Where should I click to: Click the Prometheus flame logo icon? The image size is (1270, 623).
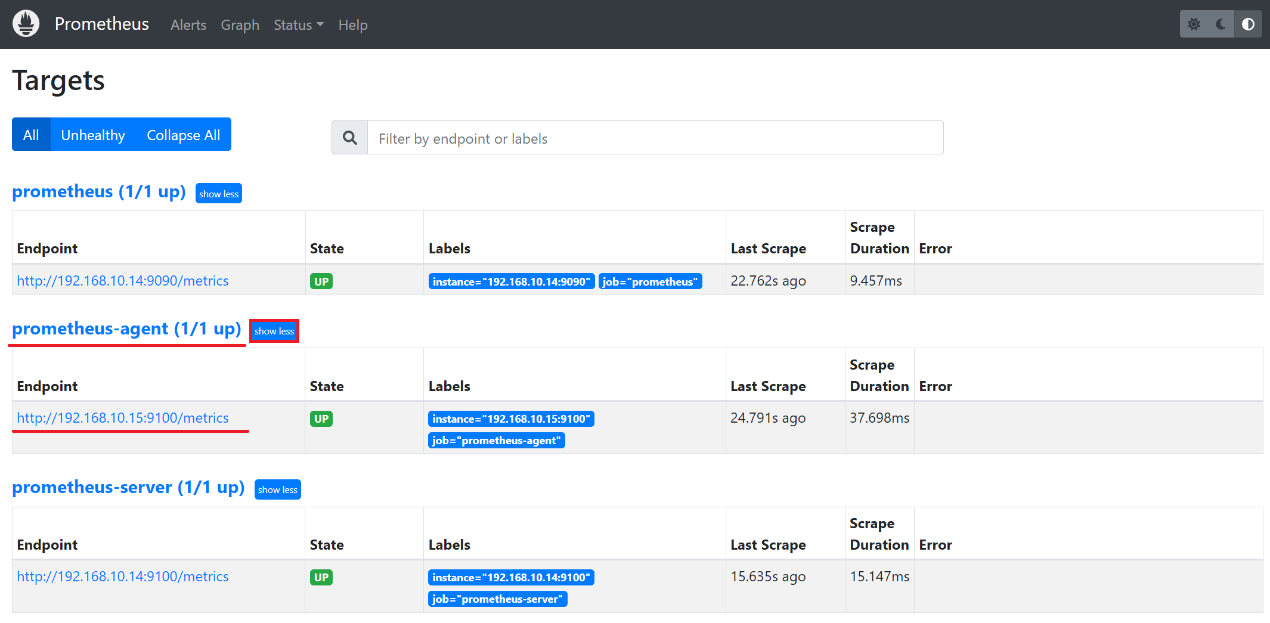point(26,24)
